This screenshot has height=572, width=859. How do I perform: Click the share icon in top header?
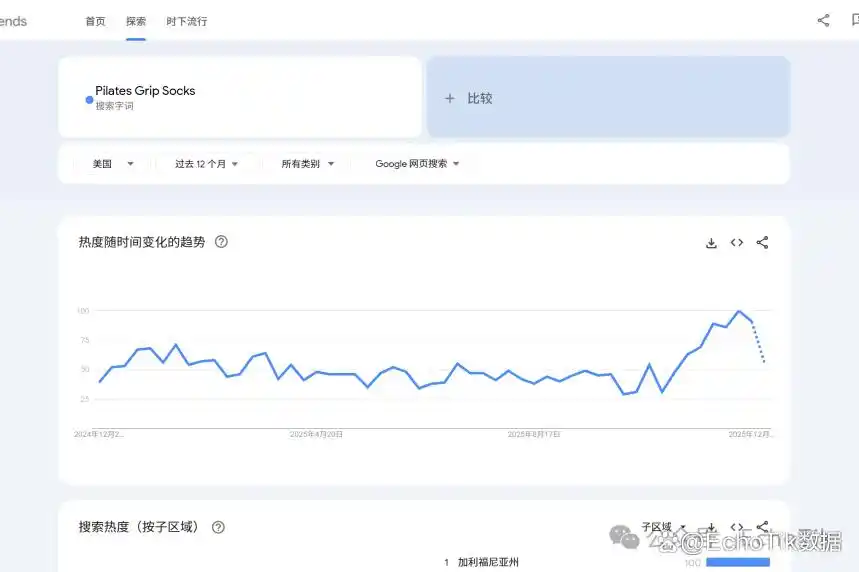[823, 20]
